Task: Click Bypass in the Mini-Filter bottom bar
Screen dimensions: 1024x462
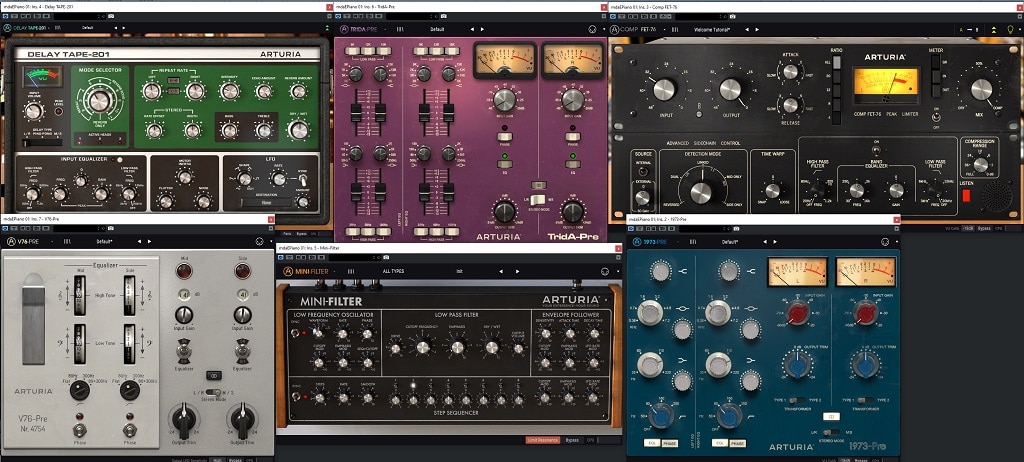Action: pos(572,440)
